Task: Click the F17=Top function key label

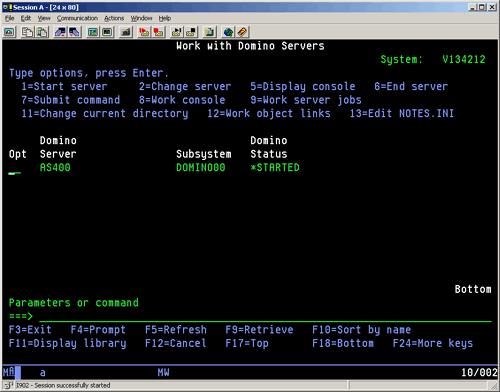Action: pos(247,343)
